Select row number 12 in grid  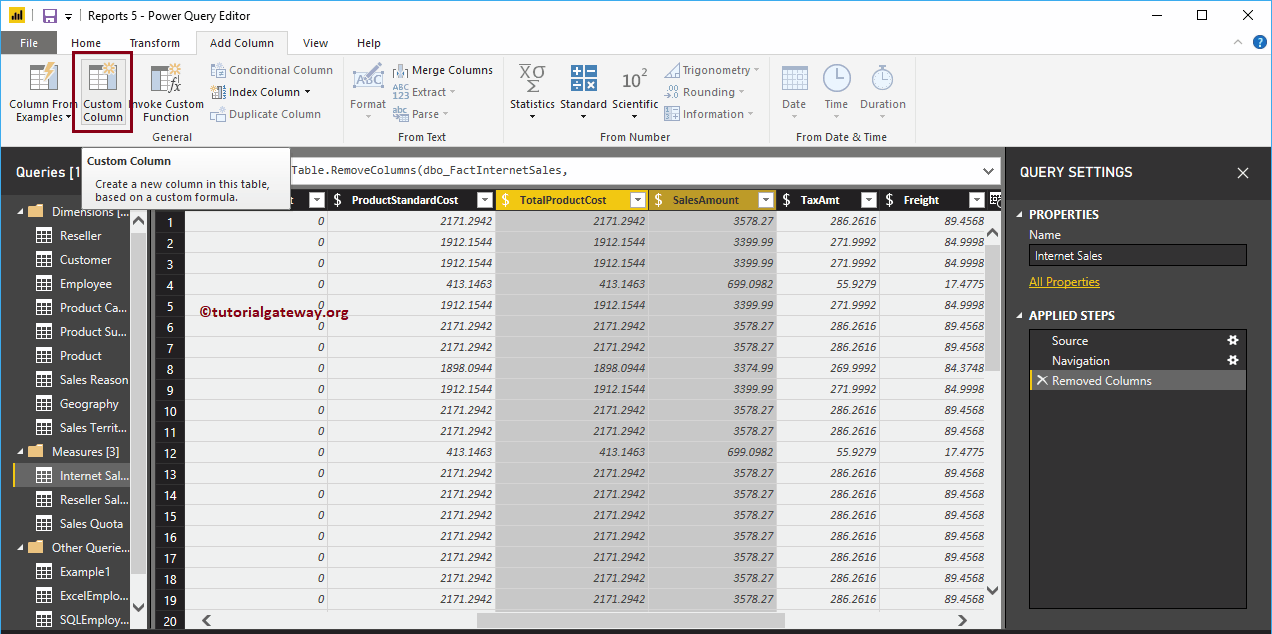(170, 452)
